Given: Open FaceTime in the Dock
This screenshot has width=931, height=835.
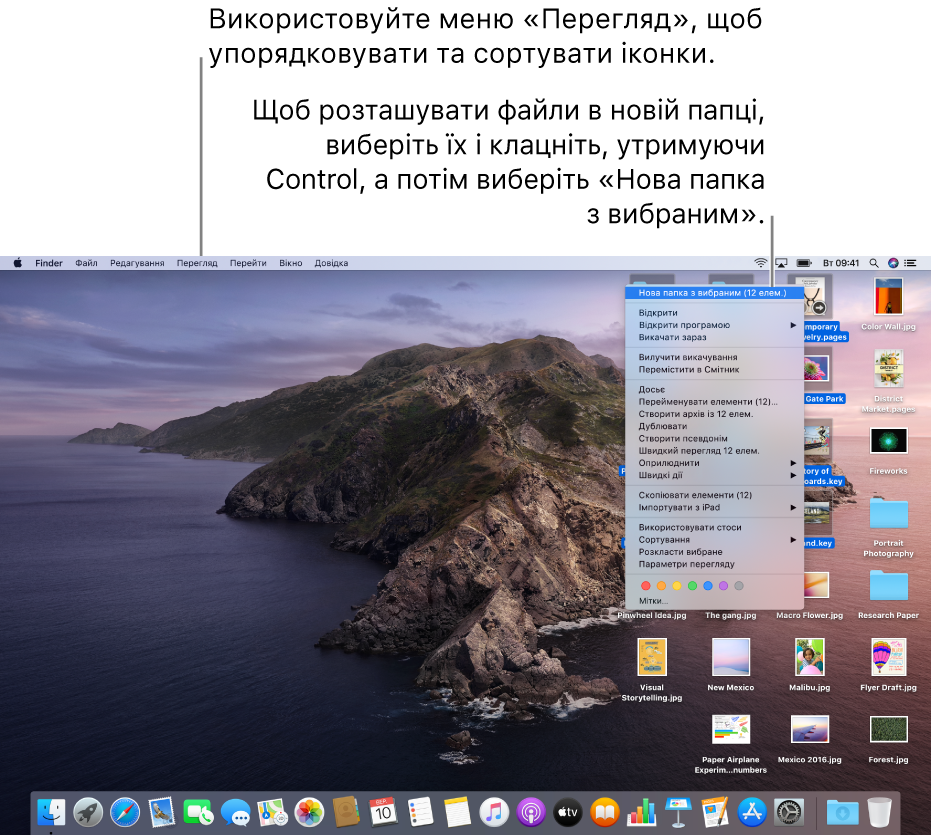Looking at the screenshot, I should point(198,812).
